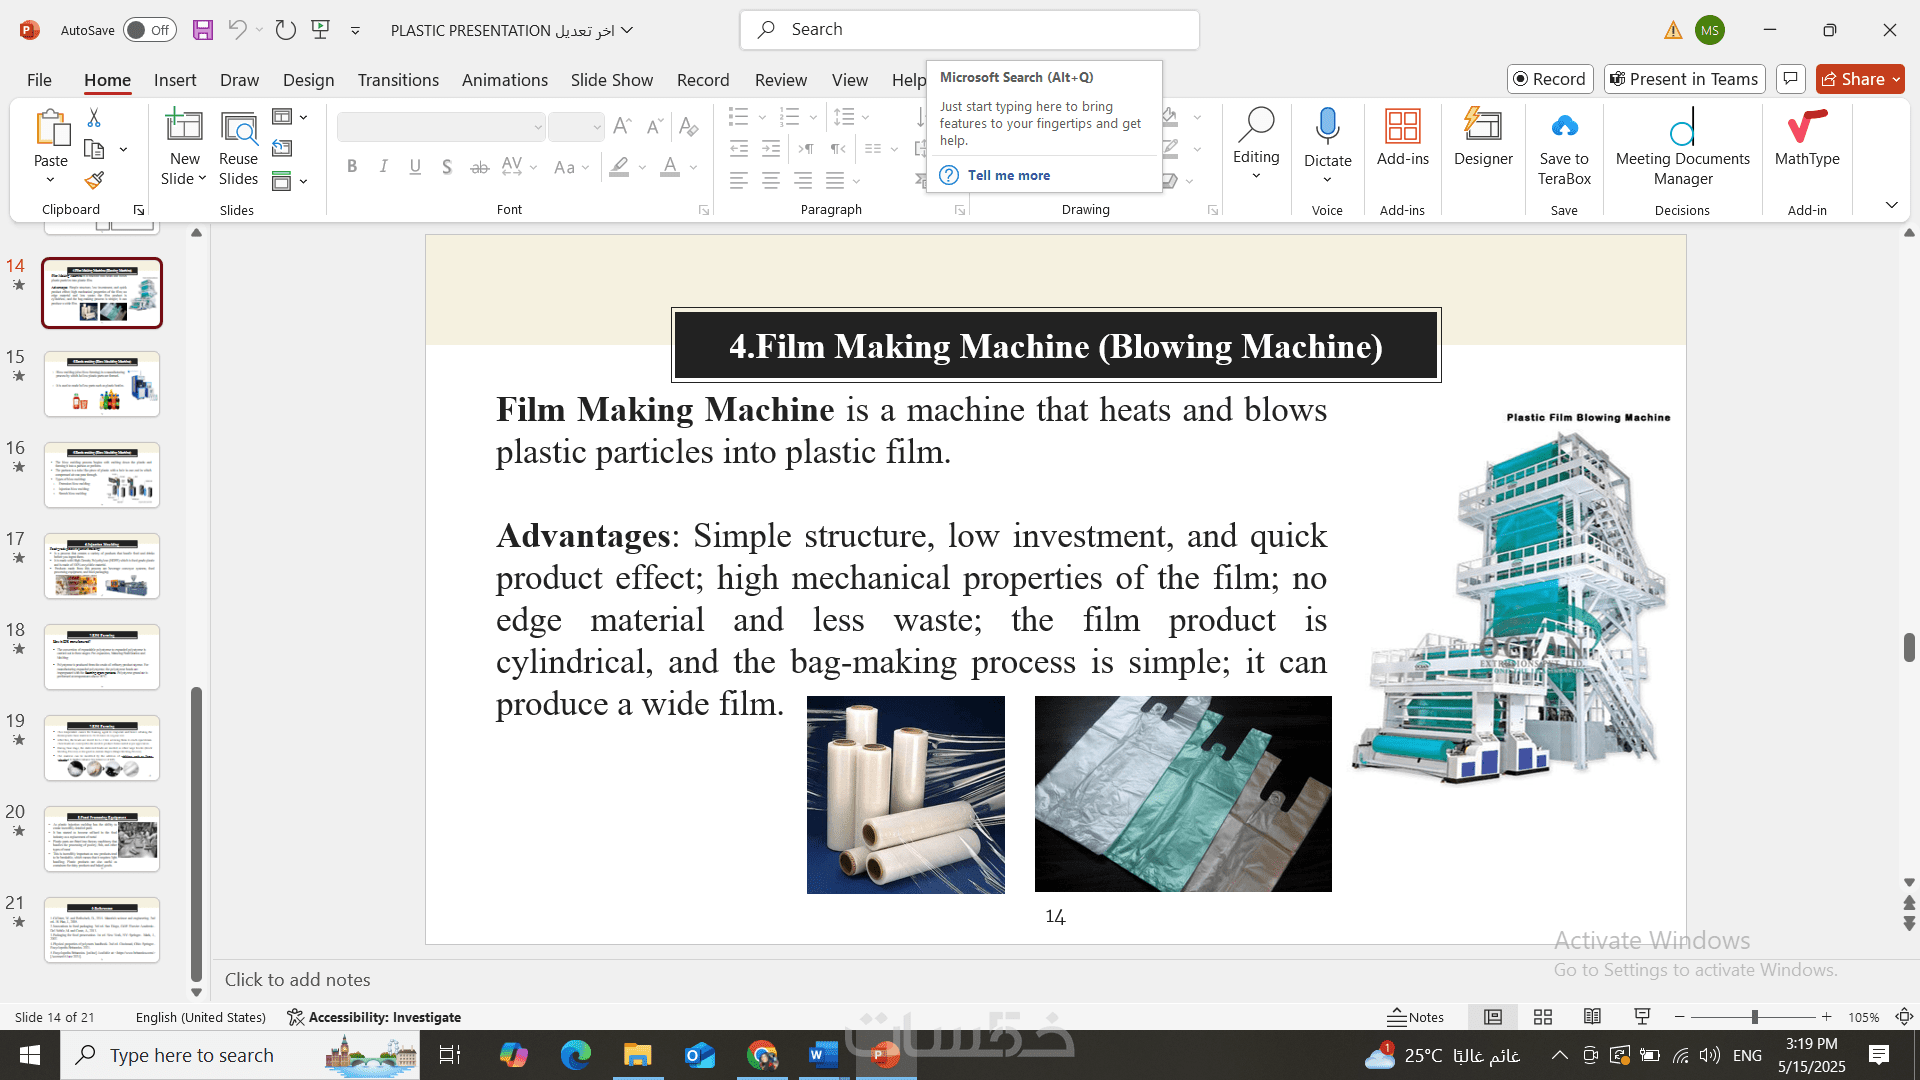The height and width of the screenshot is (1080, 1920).
Task: Open the Designer pane
Action: [1483, 137]
